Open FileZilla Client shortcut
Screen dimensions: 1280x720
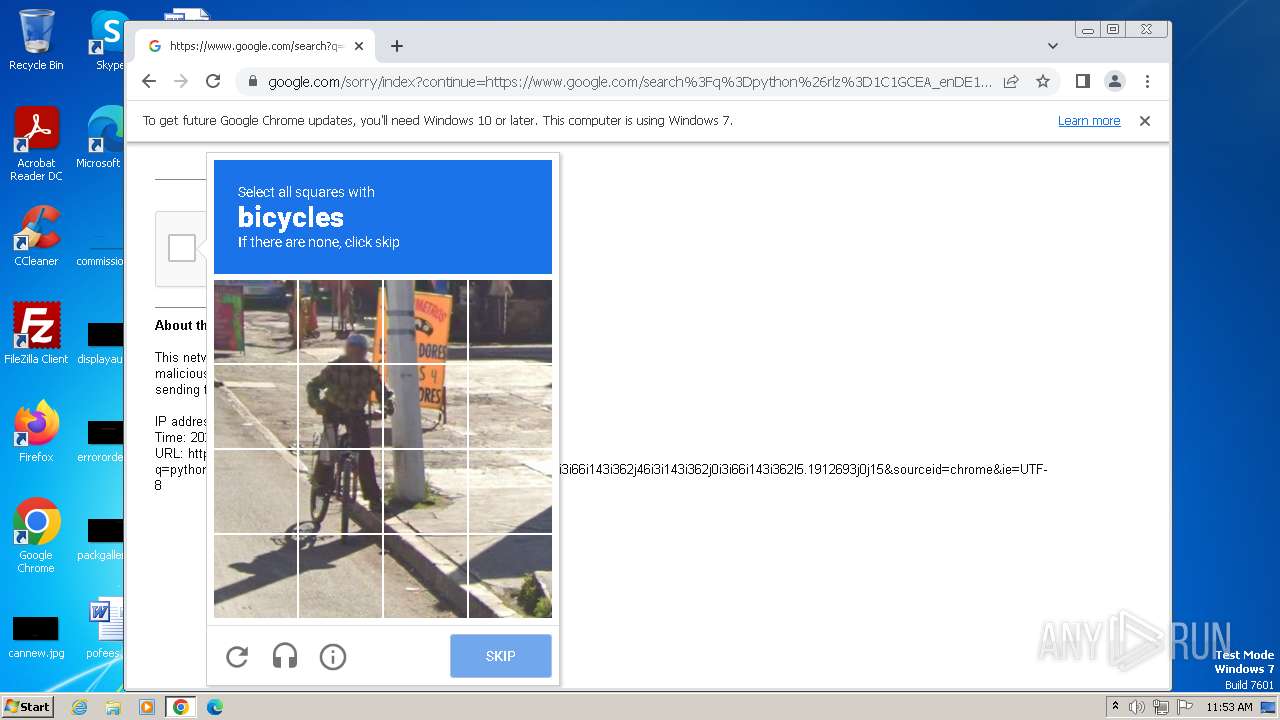(x=36, y=334)
